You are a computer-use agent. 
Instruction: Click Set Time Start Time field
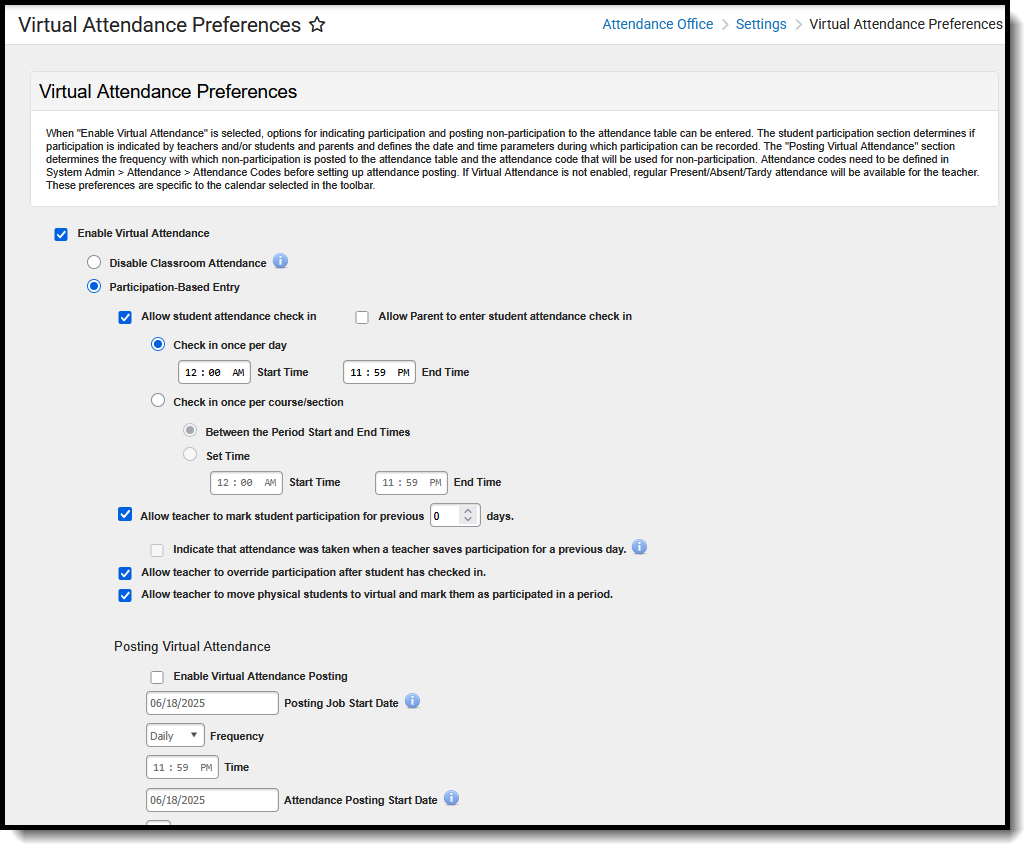click(x=246, y=483)
